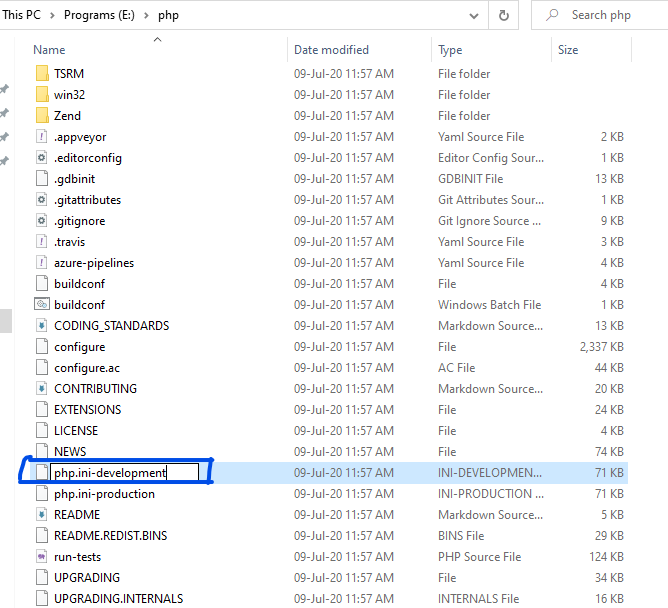Screen dimensions: 668x608
Task: Click the Windows Batch File type text
Action: pos(489,304)
